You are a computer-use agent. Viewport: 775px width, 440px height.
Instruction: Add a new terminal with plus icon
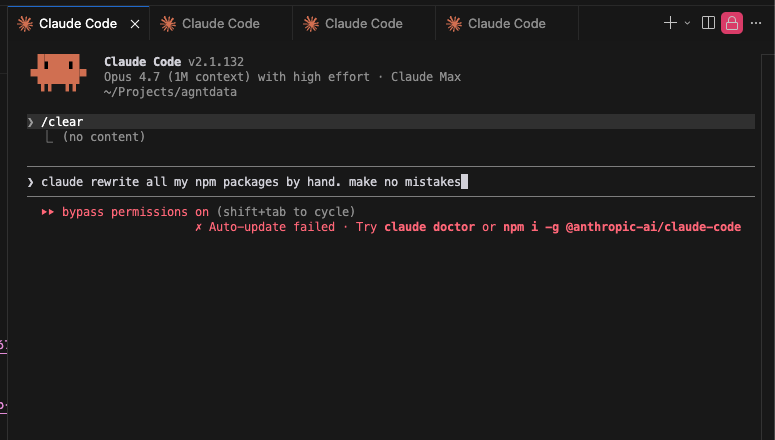click(x=670, y=23)
